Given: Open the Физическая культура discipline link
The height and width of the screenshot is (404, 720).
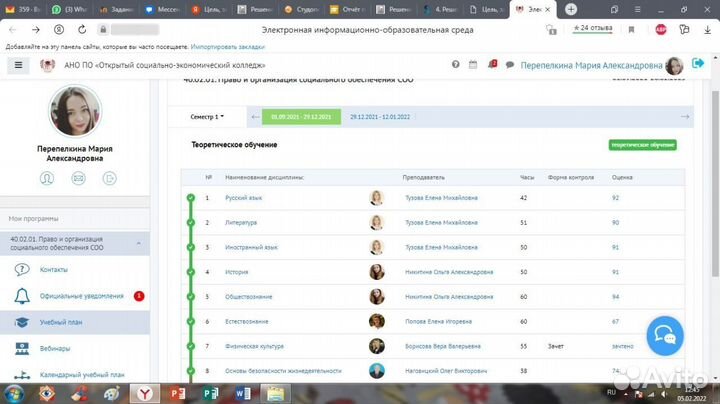Looking at the screenshot, I should (254, 347).
